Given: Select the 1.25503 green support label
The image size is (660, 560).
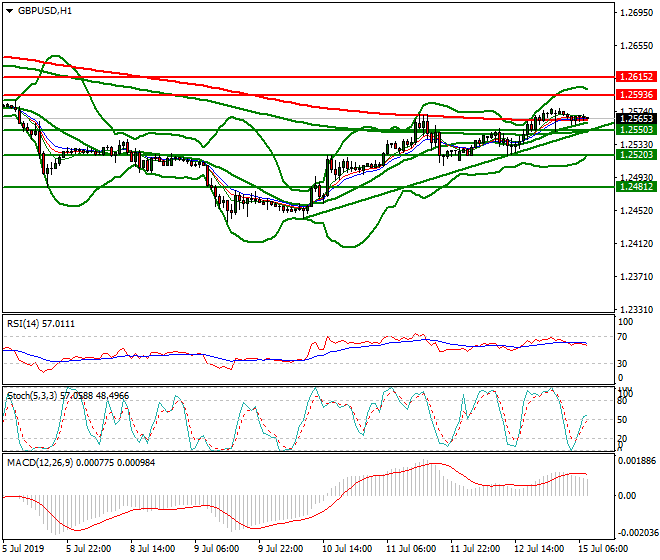Looking at the screenshot, I should [x=636, y=130].
